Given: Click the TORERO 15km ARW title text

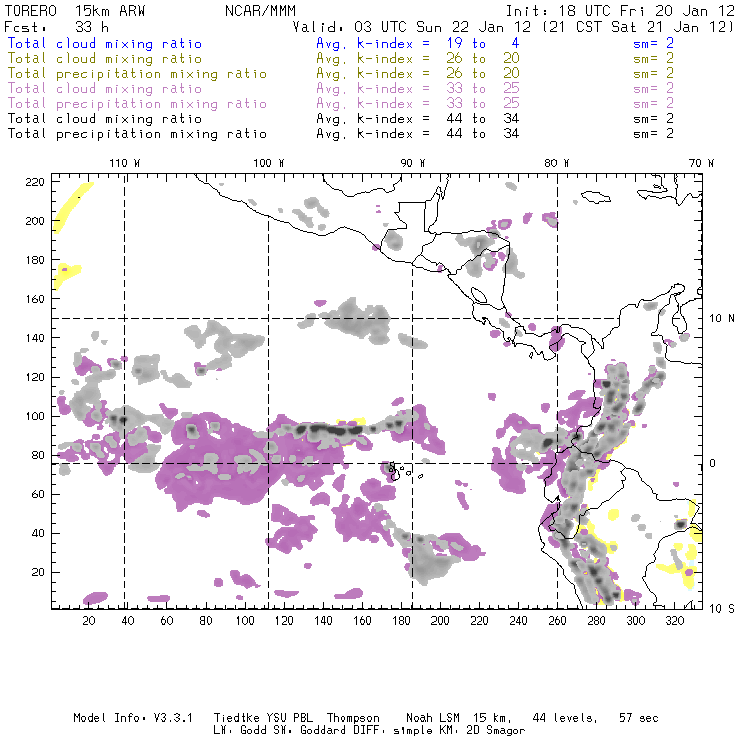Looking at the screenshot, I should [x=59, y=9].
